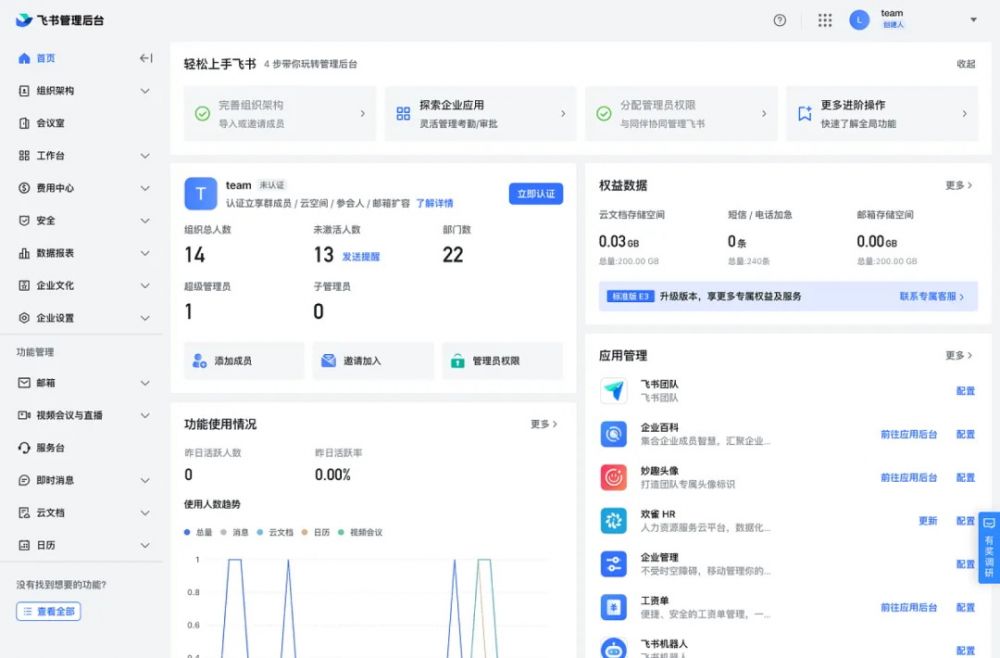Screen dimensions: 1000x658
Task: Expand the 企业设置 chevron
Action: [145, 318]
